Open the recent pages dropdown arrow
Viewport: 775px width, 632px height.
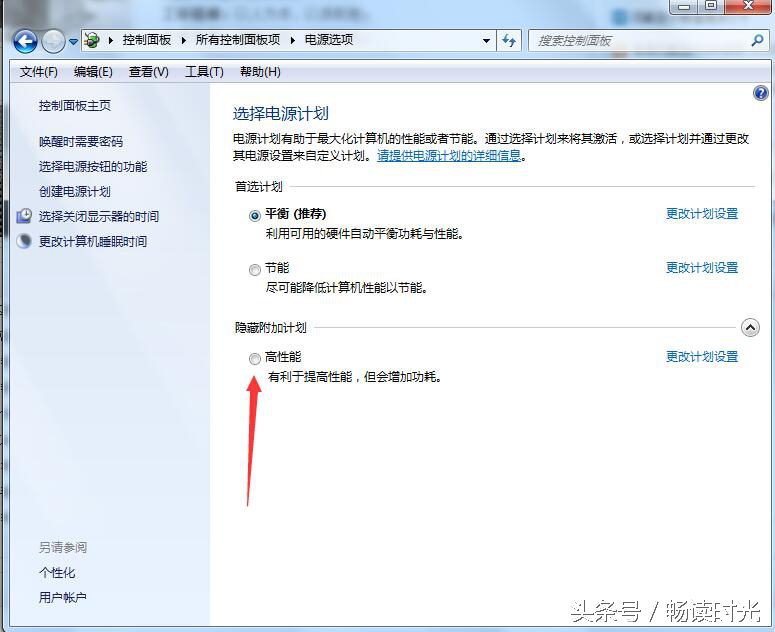pyautogui.click(x=73, y=42)
